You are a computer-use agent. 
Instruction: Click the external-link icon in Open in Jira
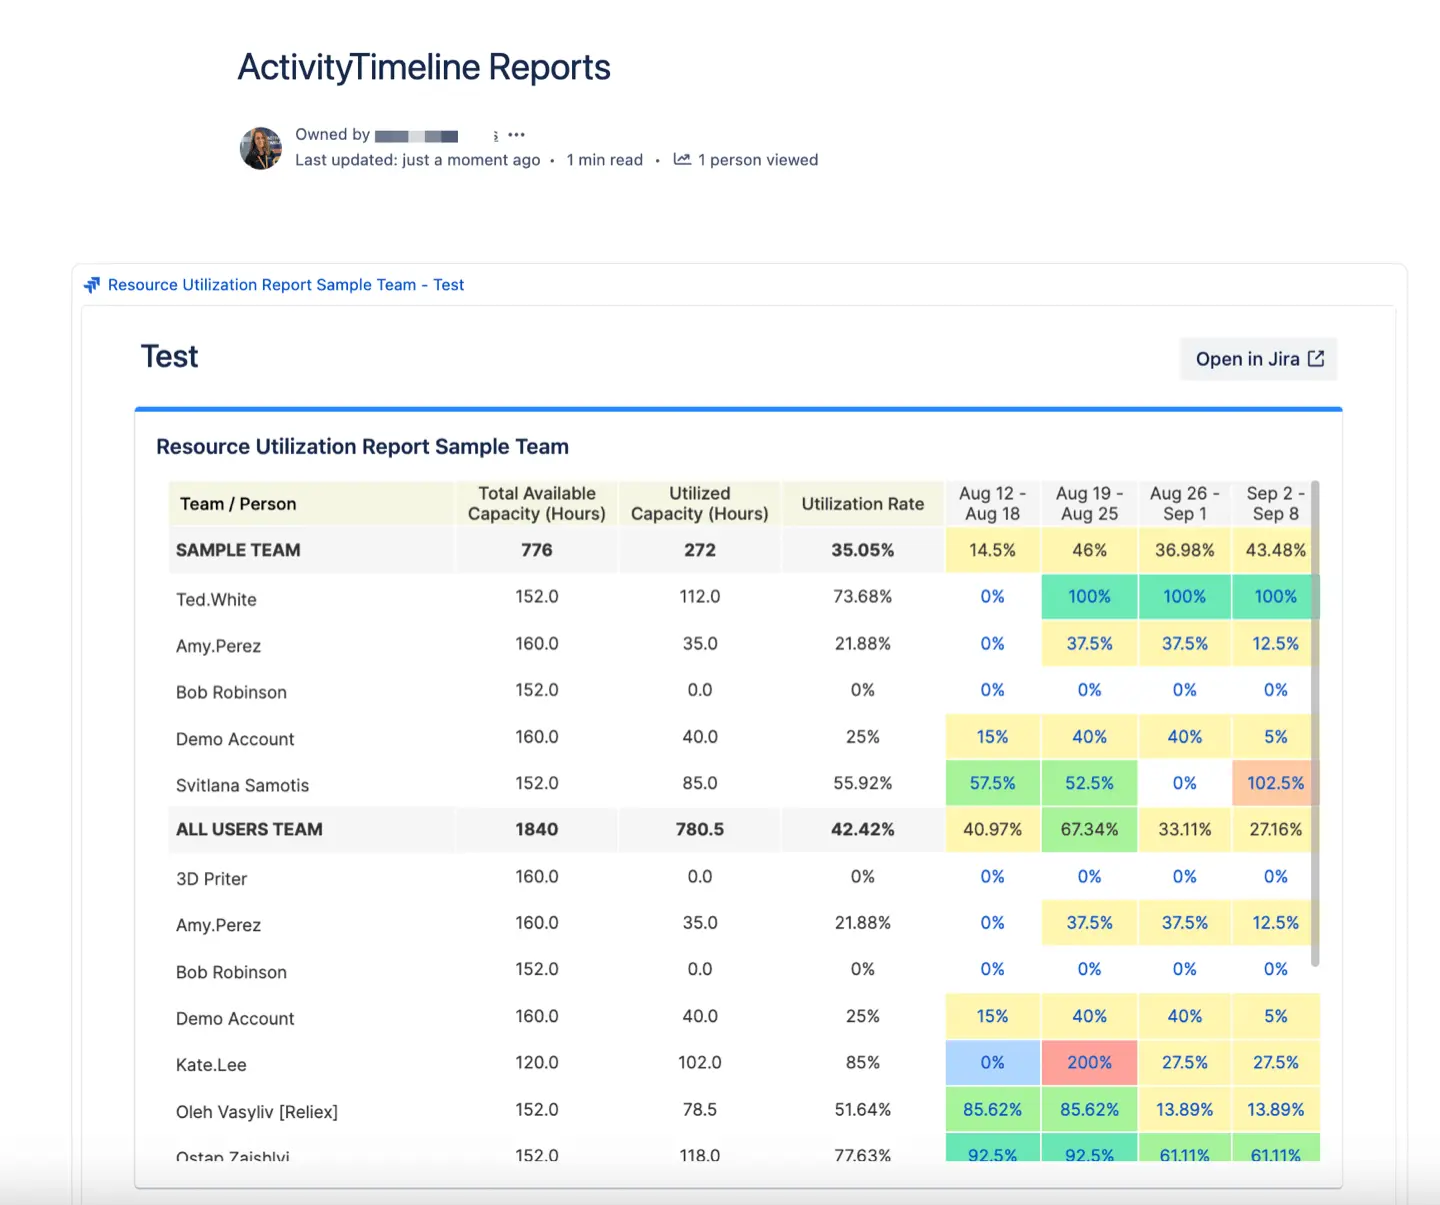(x=1316, y=359)
